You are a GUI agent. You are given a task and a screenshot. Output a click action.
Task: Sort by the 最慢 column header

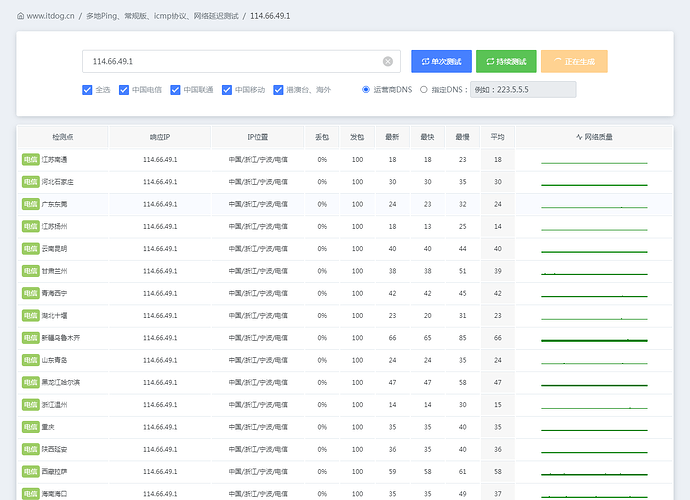(x=462, y=137)
